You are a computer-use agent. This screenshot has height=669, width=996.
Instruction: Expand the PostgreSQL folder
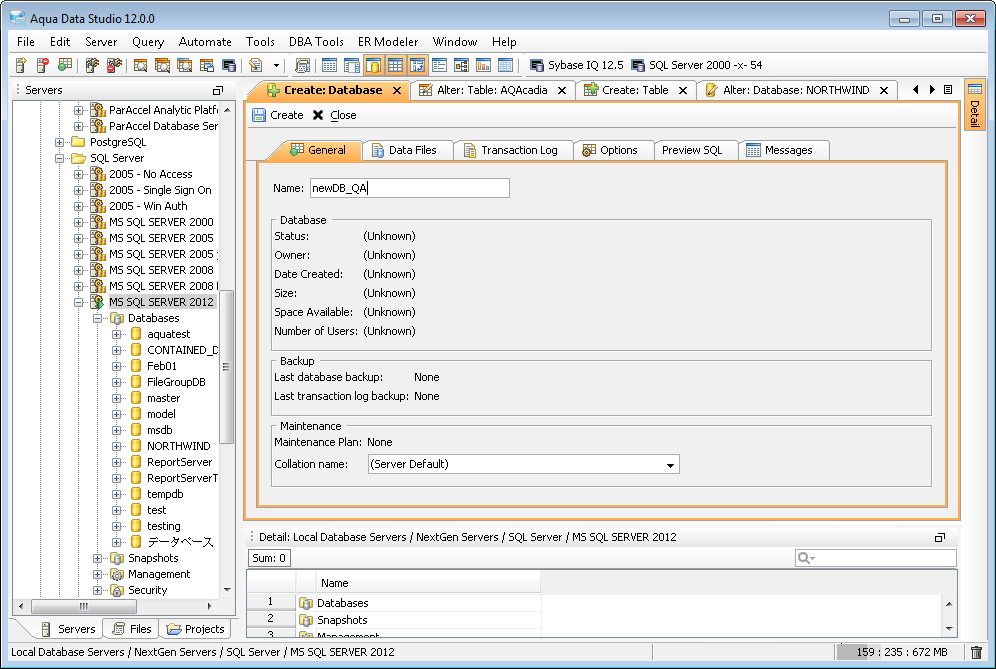click(60, 142)
